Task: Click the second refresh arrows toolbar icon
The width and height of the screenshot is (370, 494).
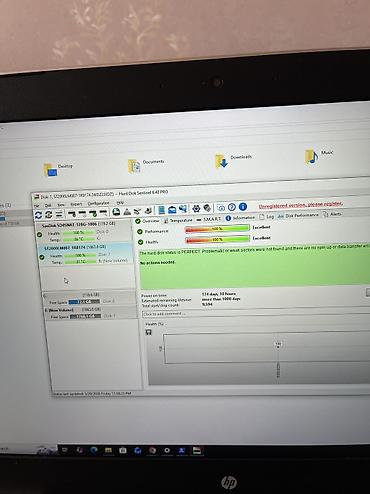Action: (49, 214)
